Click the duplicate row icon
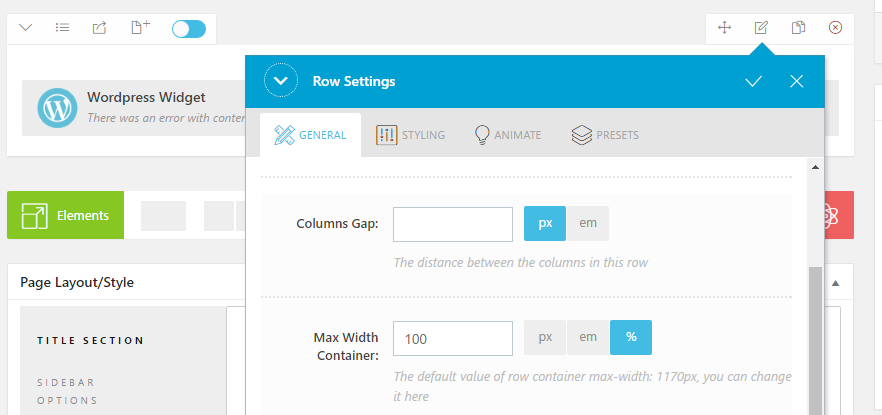 pyautogui.click(x=798, y=28)
